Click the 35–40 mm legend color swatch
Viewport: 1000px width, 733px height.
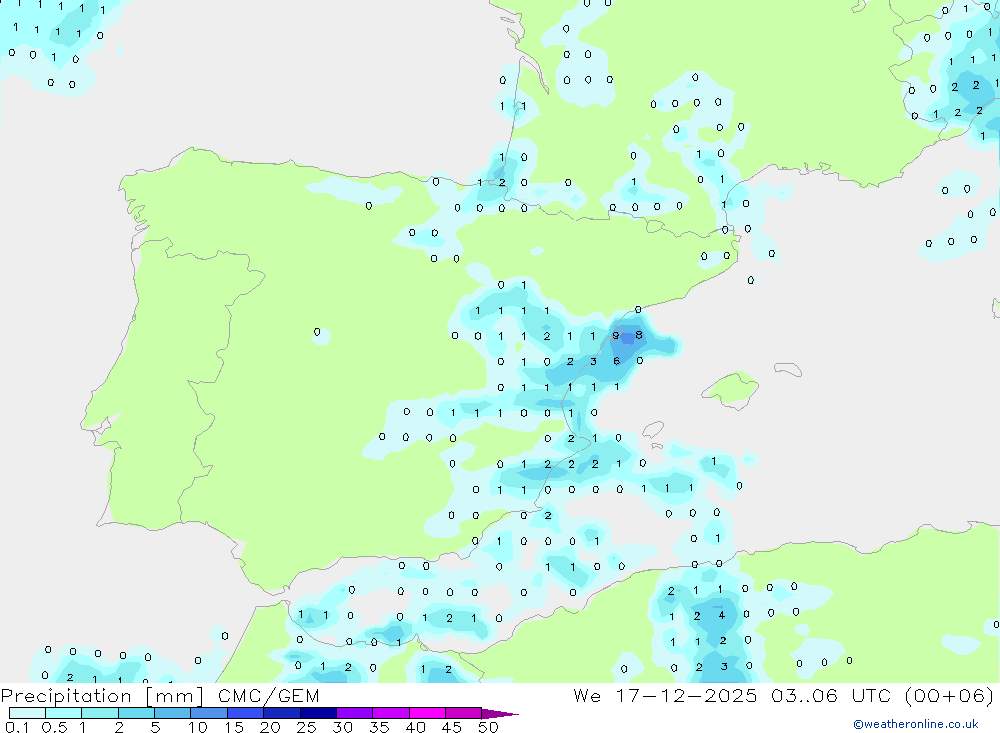click(x=390, y=713)
